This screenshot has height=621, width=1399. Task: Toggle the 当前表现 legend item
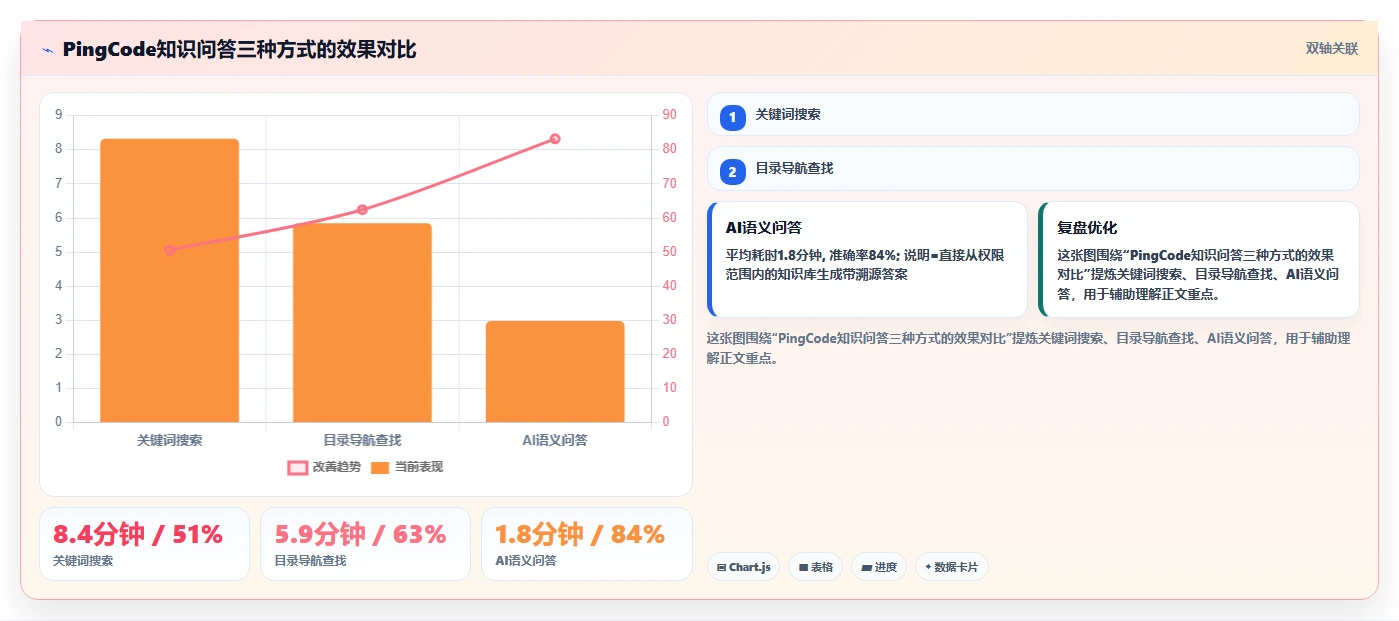[407, 467]
